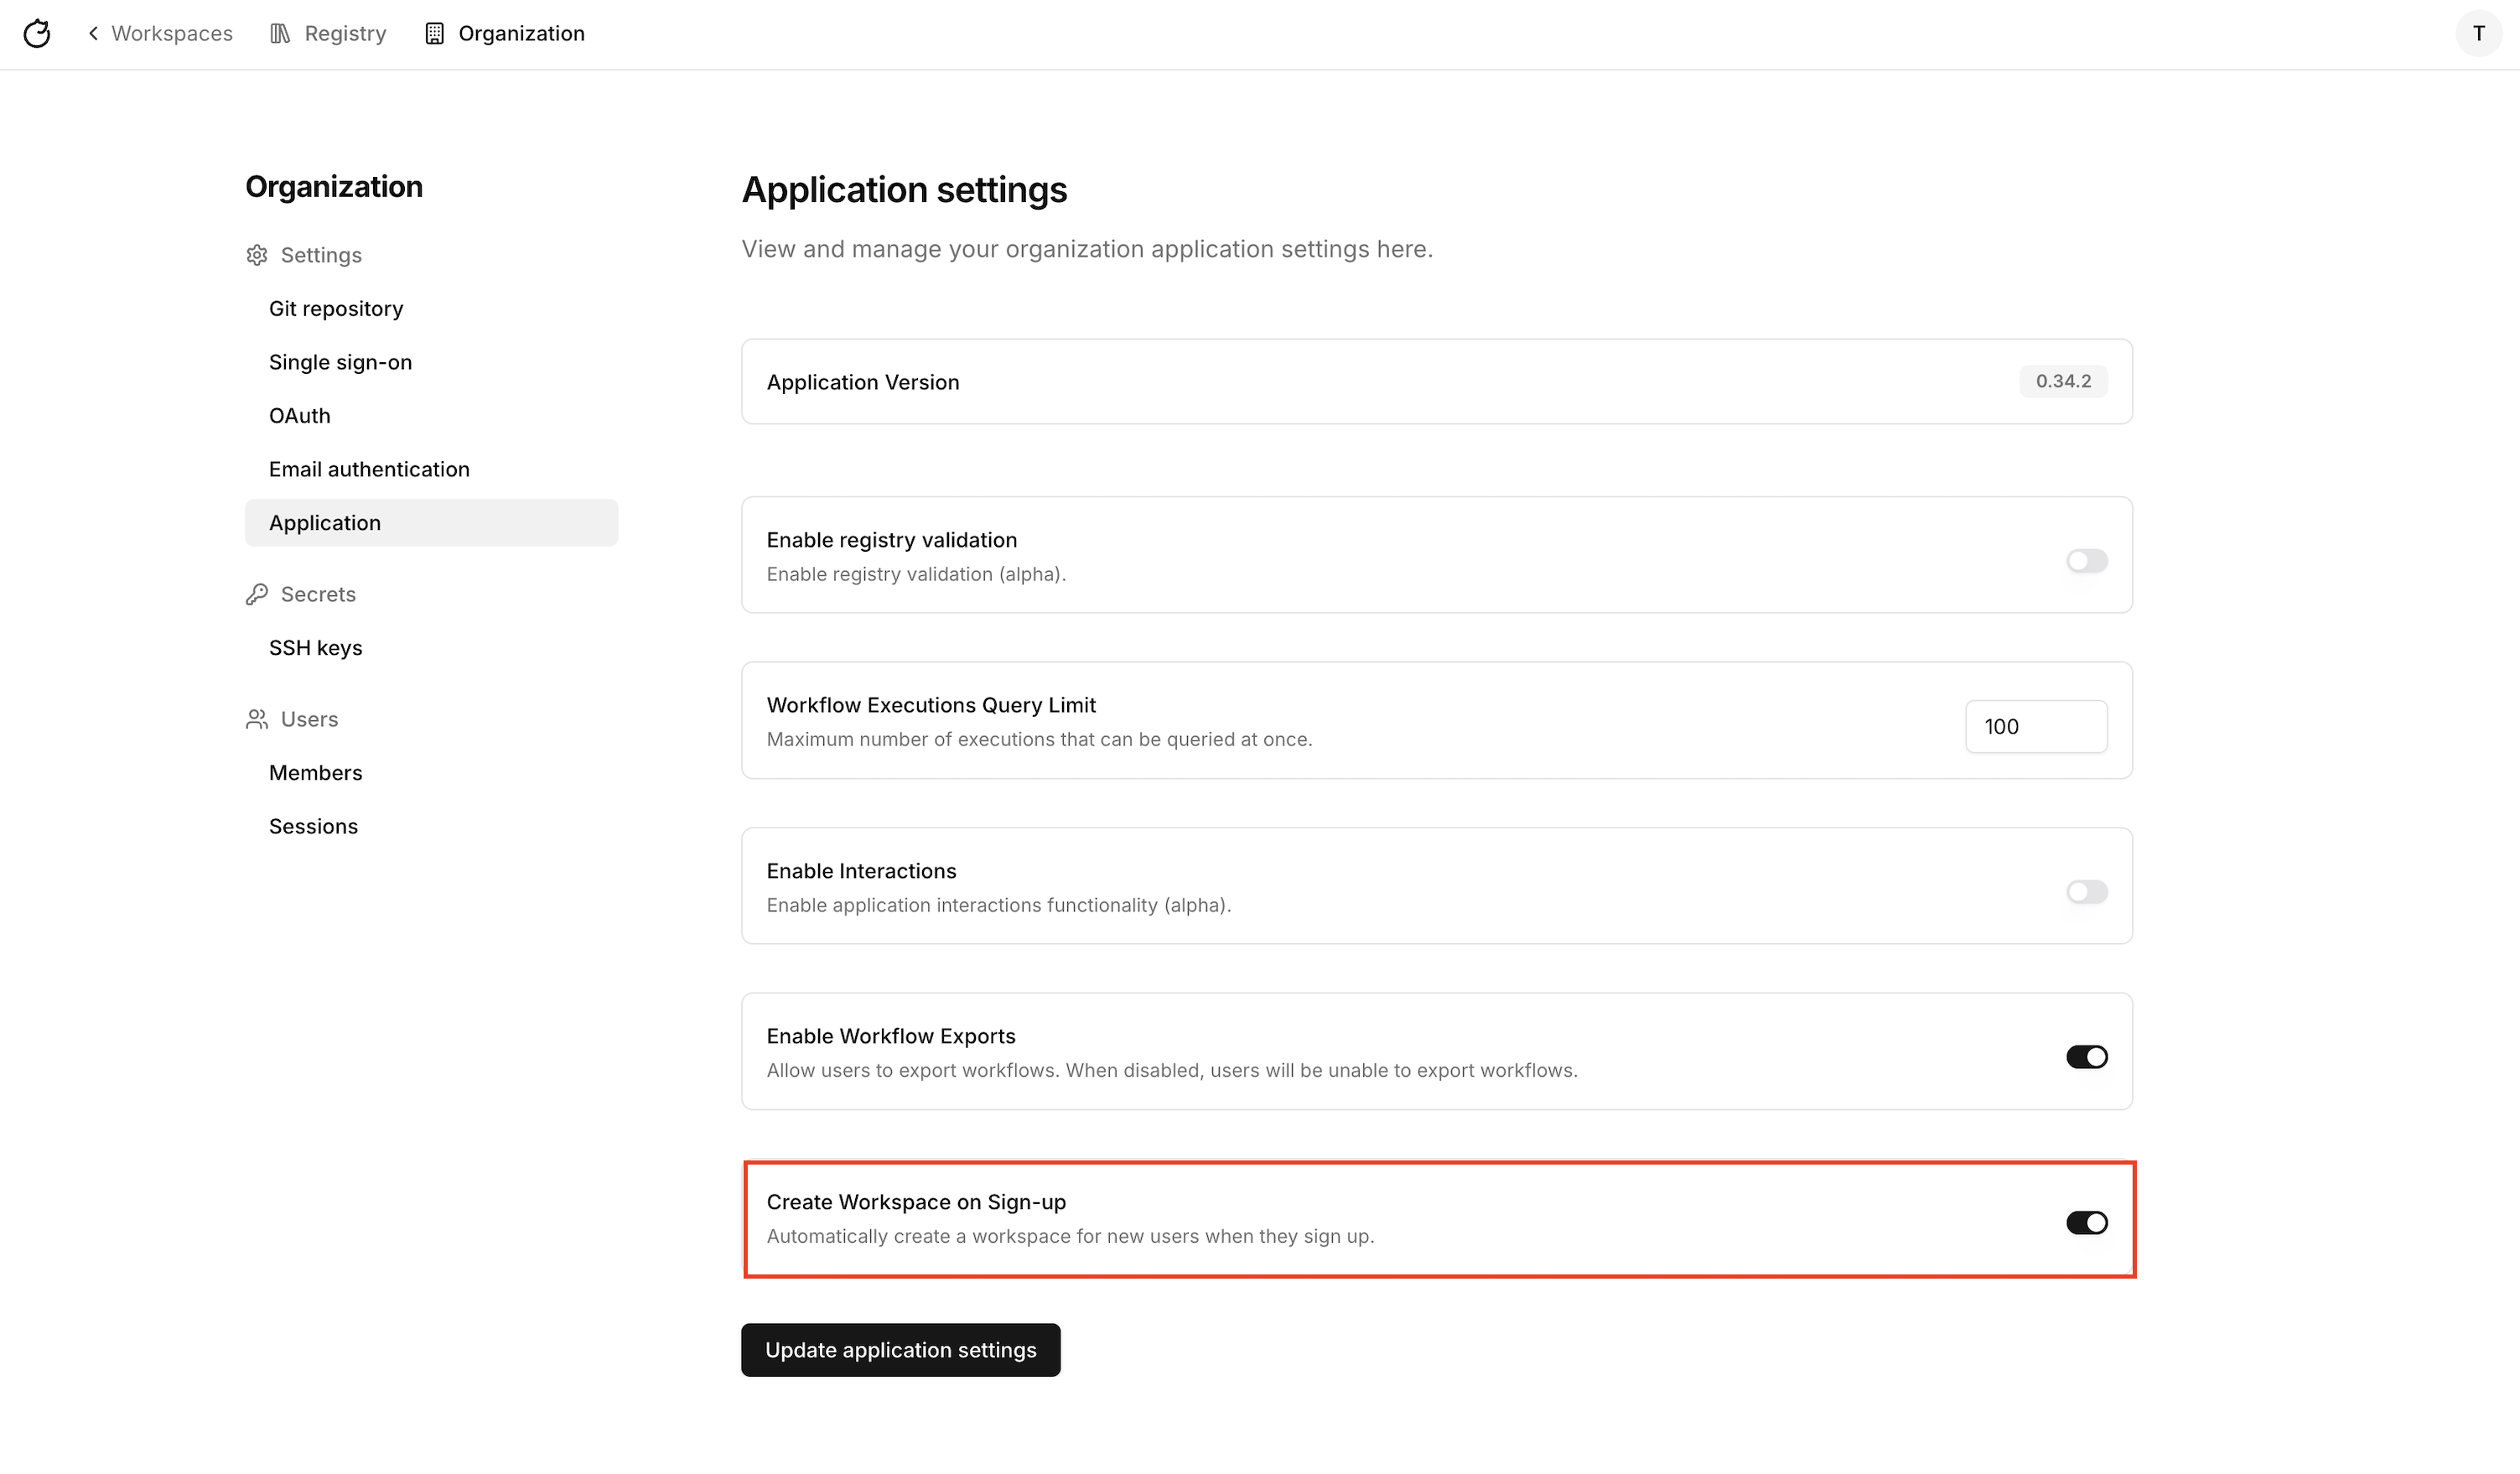Click the back chevron beside Workspaces

pos(93,34)
